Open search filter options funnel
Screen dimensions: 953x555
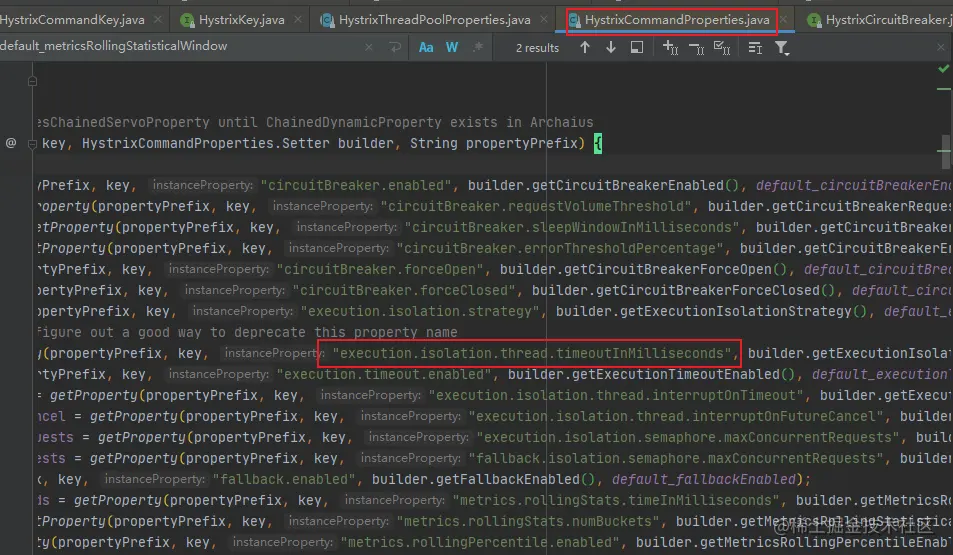(x=782, y=47)
